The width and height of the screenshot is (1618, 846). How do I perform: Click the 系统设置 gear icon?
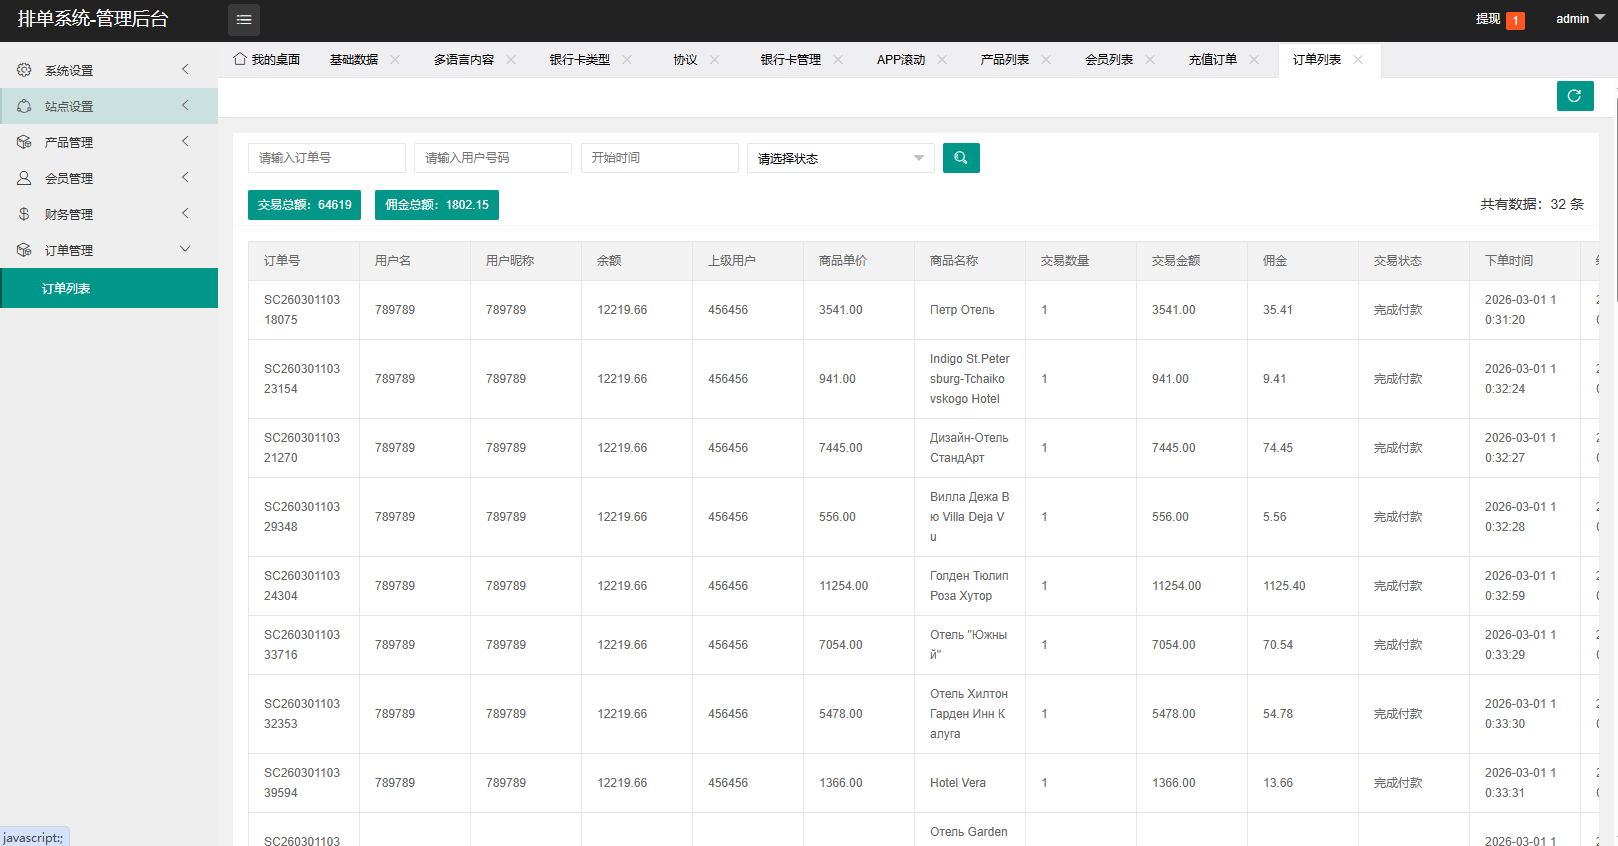tap(24, 70)
